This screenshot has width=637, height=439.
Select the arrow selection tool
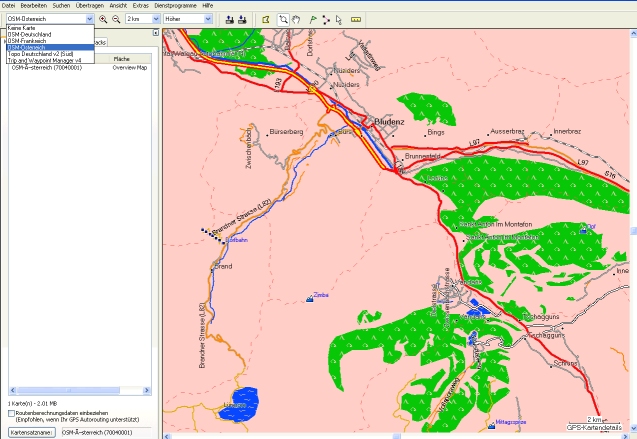click(x=339, y=19)
